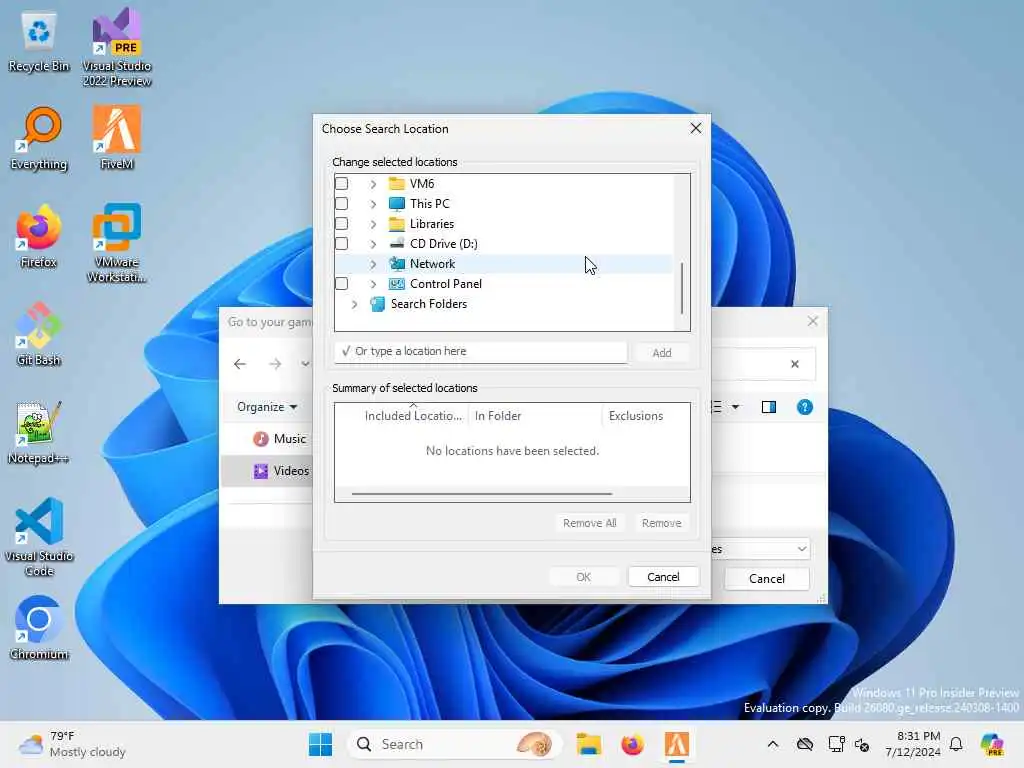1024x768 pixels.
Task: Click the summary list horizontal scrollbar
Action: point(481,494)
